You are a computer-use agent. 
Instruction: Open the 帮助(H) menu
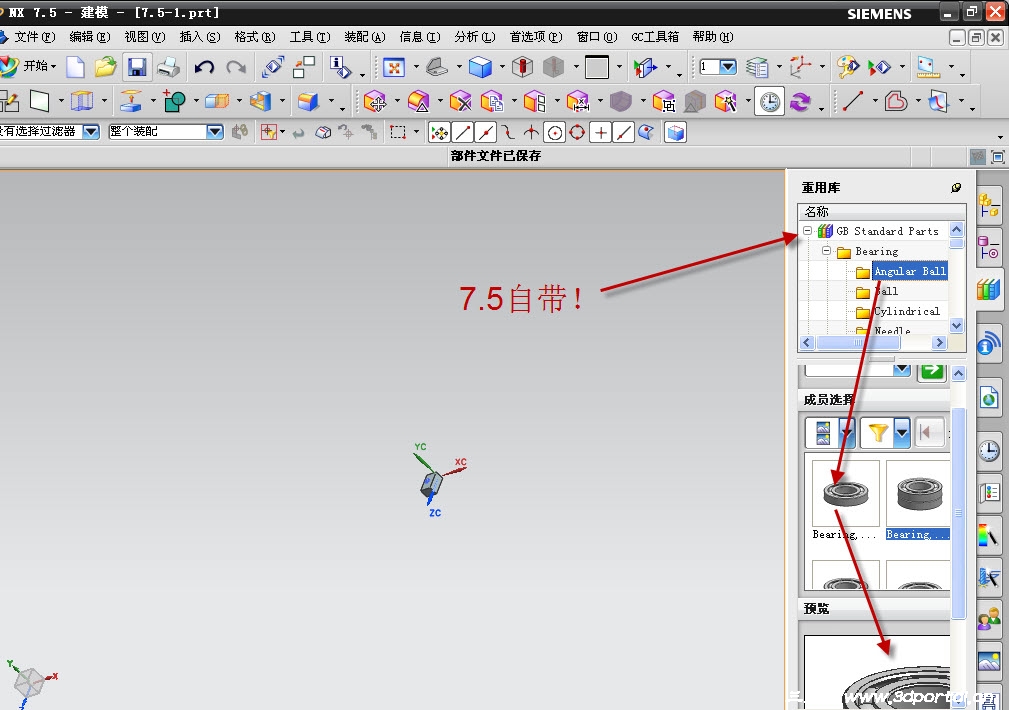pyautogui.click(x=712, y=37)
